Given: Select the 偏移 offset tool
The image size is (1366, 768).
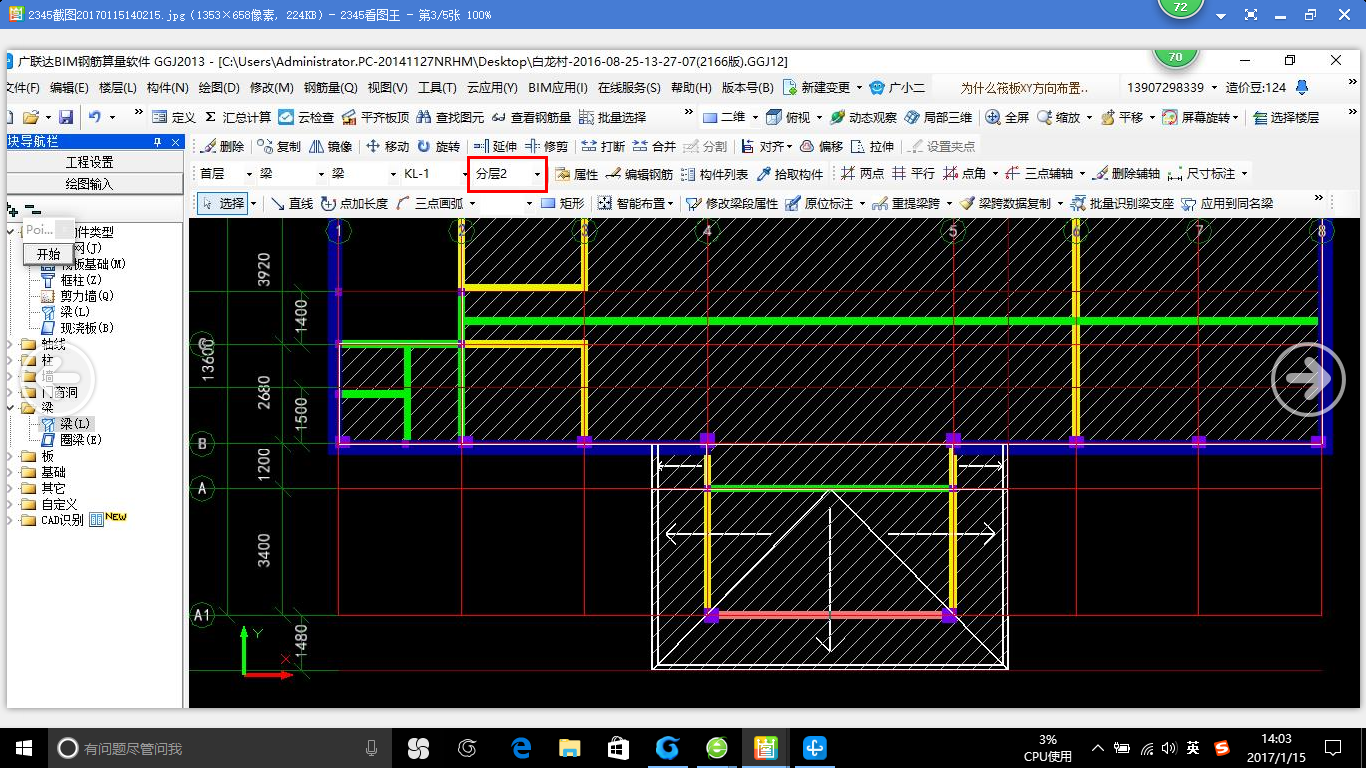Looking at the screenshot, I should pyautogui.click(x=821, y=146).
